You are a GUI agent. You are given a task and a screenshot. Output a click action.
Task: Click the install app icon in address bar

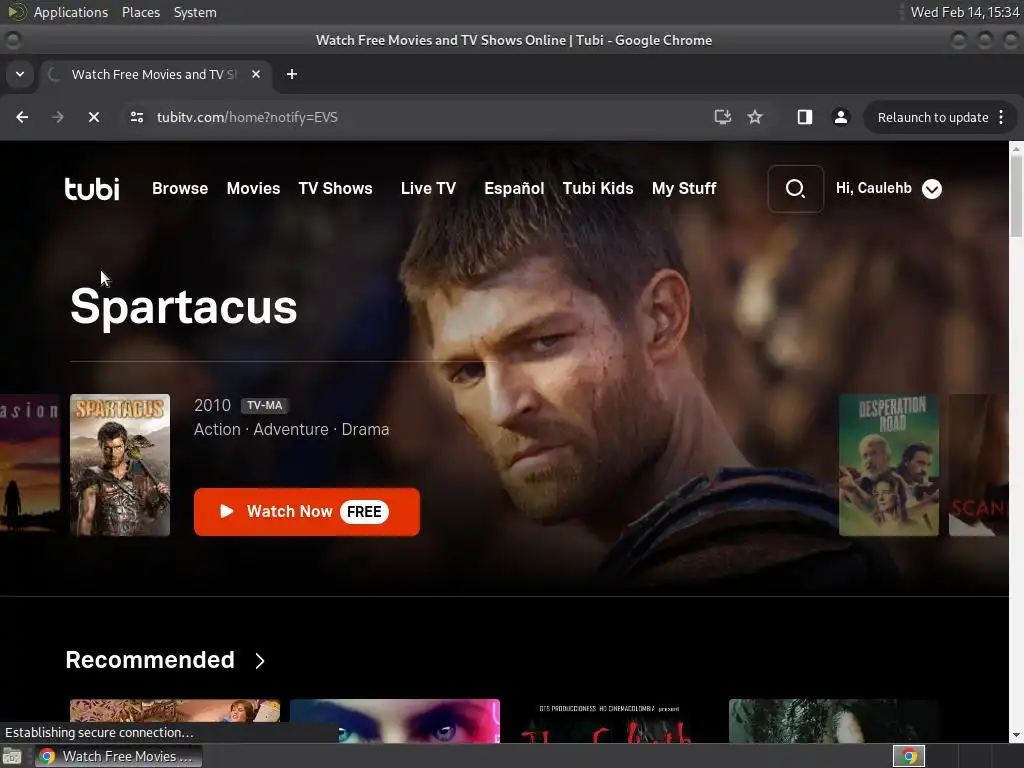coord(722,118)
